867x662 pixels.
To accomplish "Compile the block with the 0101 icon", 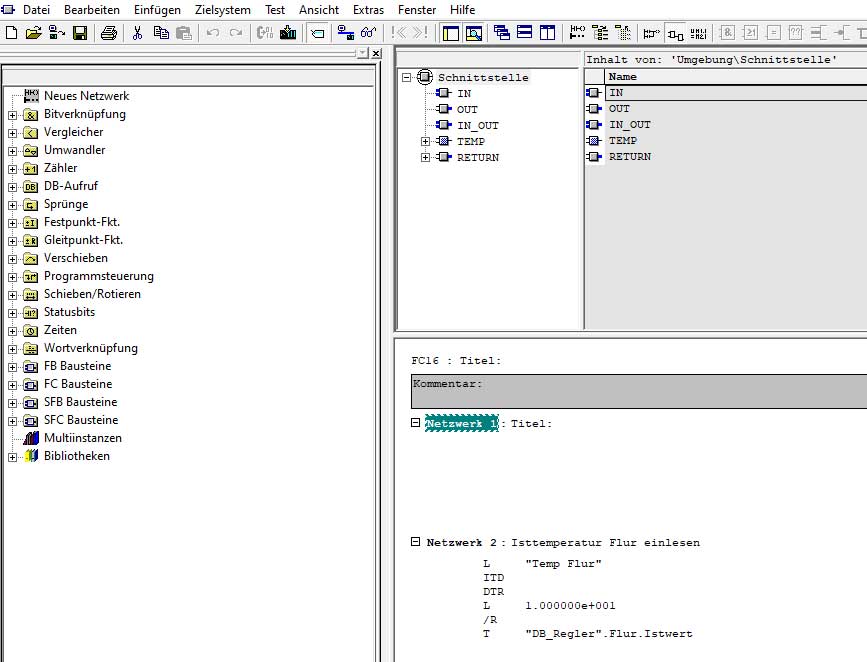I will tap(265, 33).
